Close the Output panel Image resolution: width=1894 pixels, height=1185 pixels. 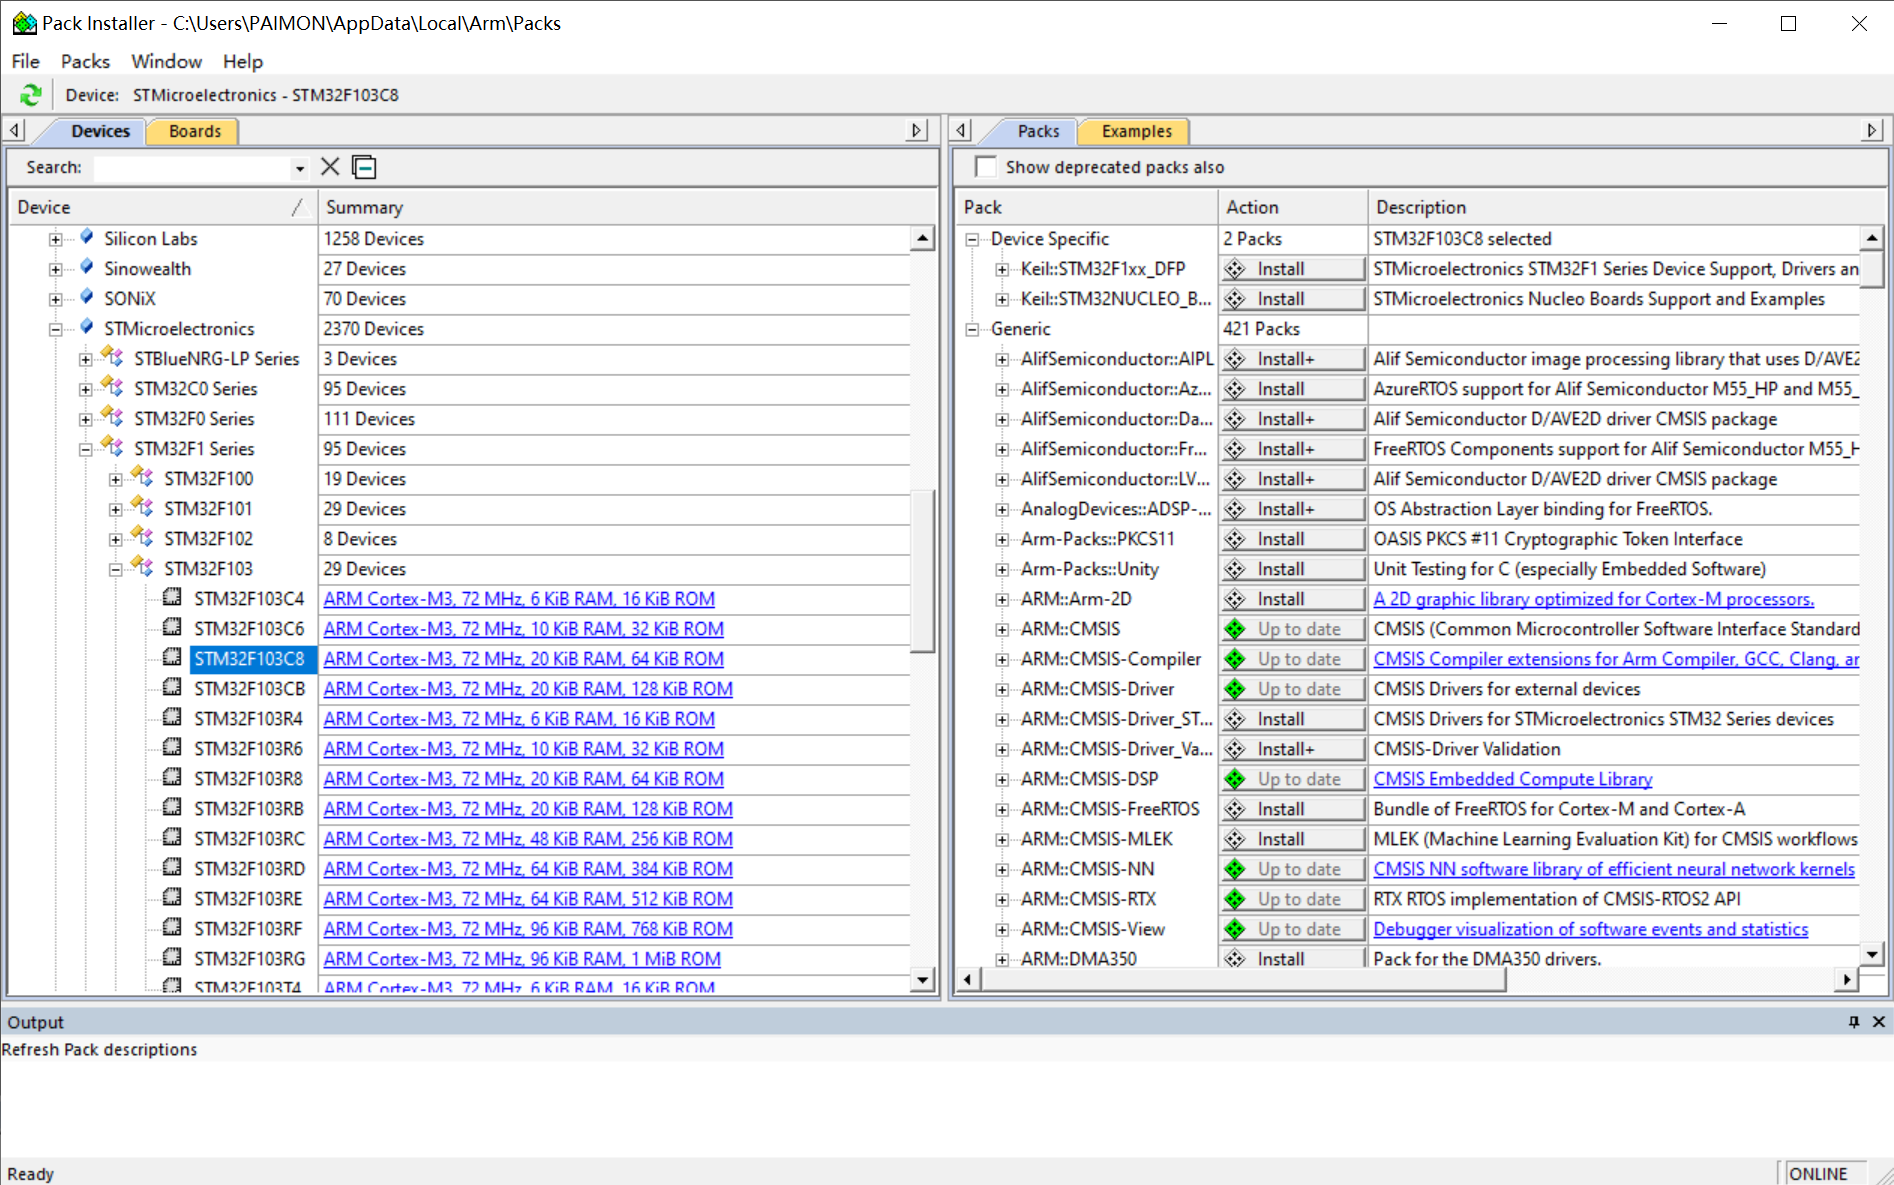(1878, 1021)
